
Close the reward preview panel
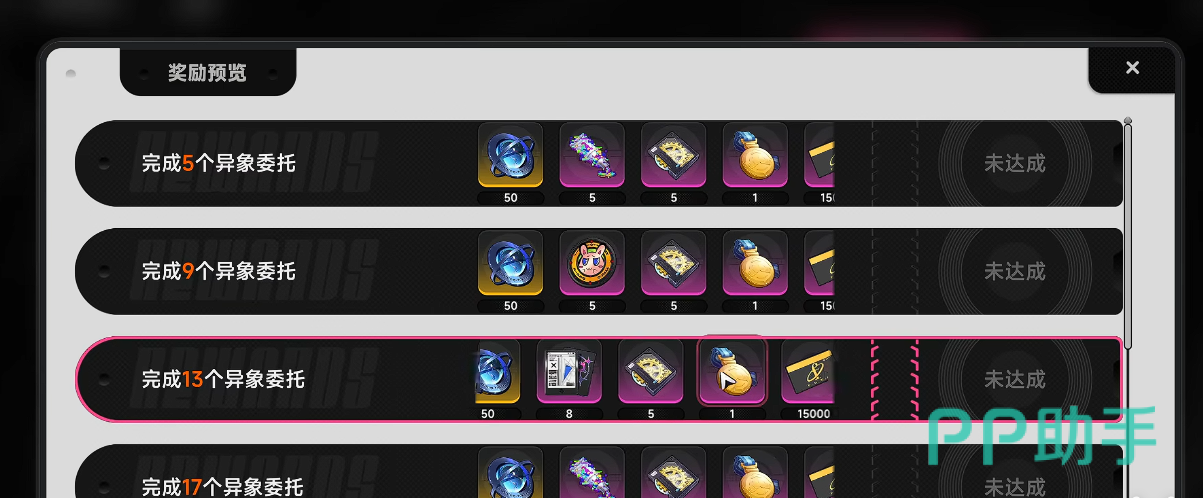pyautogui.click(x=1132, y=68)
